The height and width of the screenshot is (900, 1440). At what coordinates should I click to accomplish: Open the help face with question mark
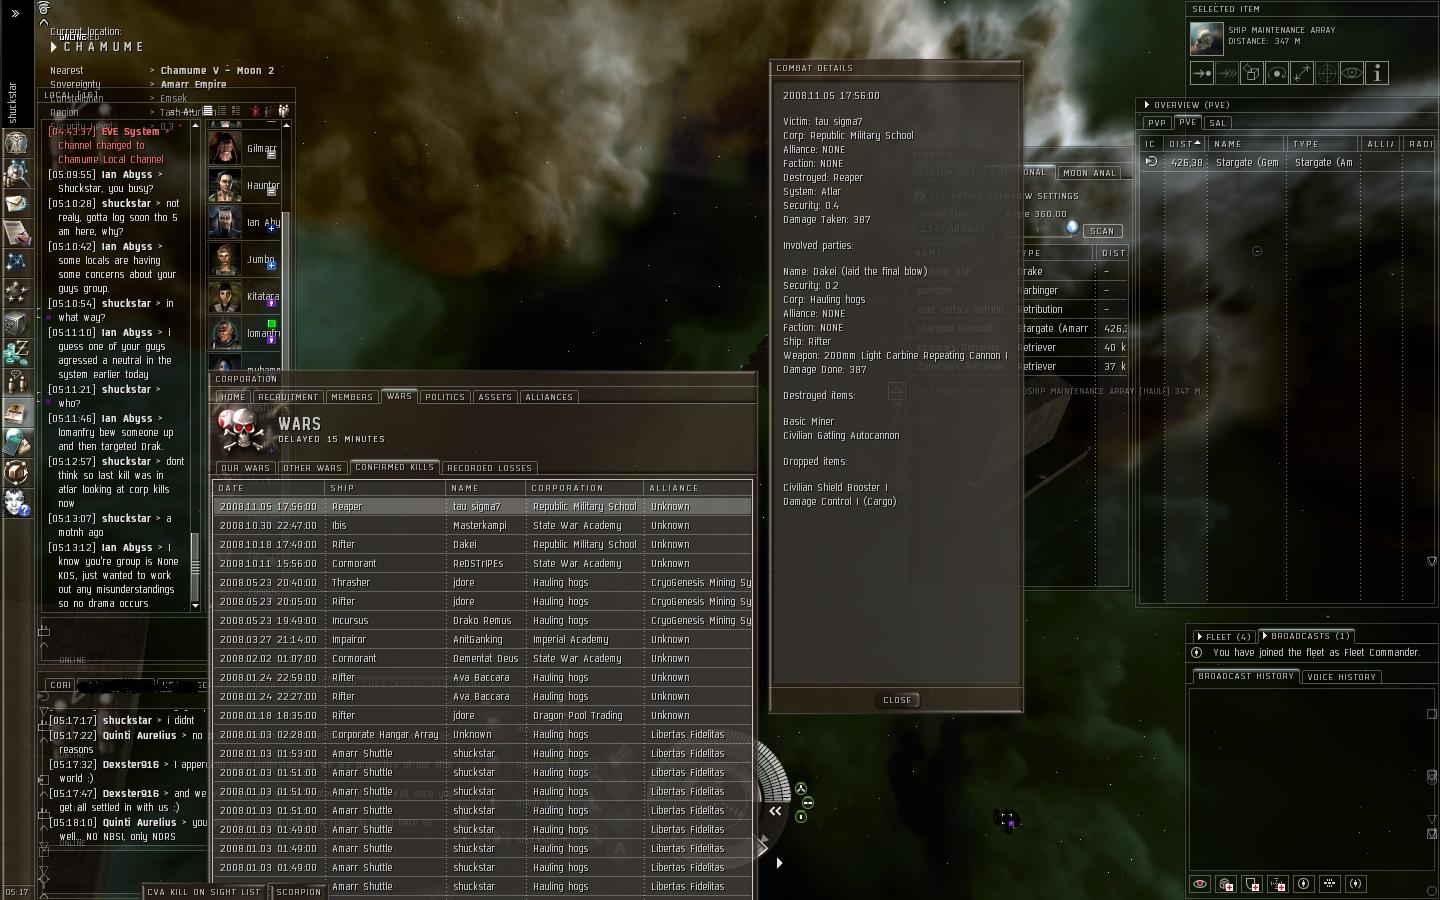16,503
